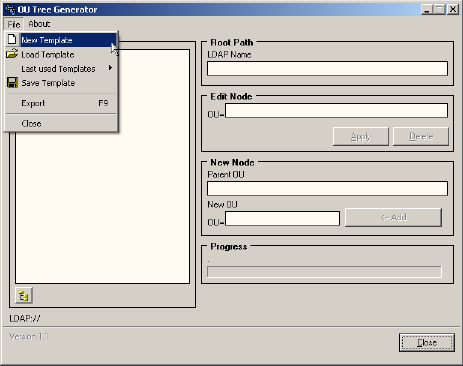Click into the Edit Node OU= field
Image resolution: width=463 pixels, height=366 pixels.
(336, 110)
